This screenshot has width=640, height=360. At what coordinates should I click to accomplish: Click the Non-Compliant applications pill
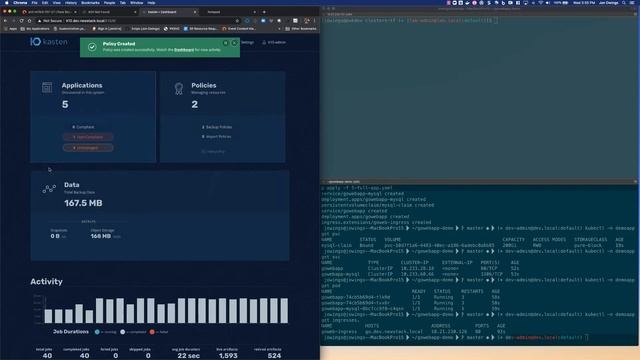pyautogui.click(x=88, y=137)
